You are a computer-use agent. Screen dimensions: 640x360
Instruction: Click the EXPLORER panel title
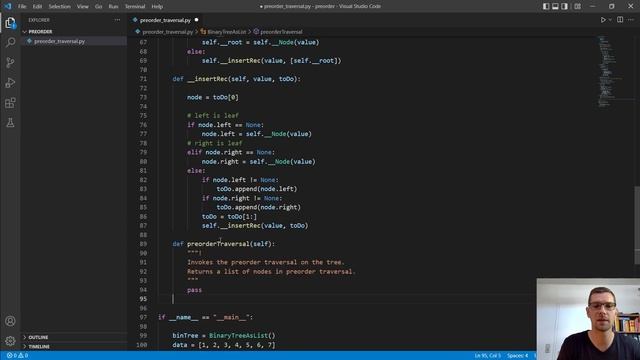39,20
